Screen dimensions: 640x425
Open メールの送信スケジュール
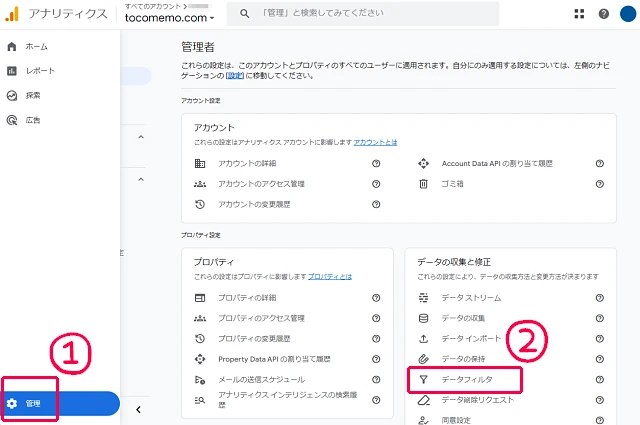tap(261, 380)
